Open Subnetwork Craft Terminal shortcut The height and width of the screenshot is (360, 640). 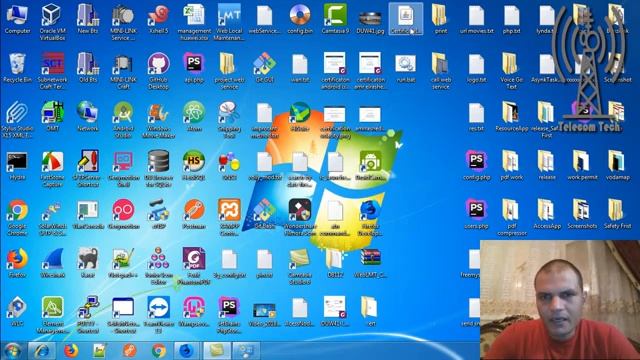[x=52, y=71]
